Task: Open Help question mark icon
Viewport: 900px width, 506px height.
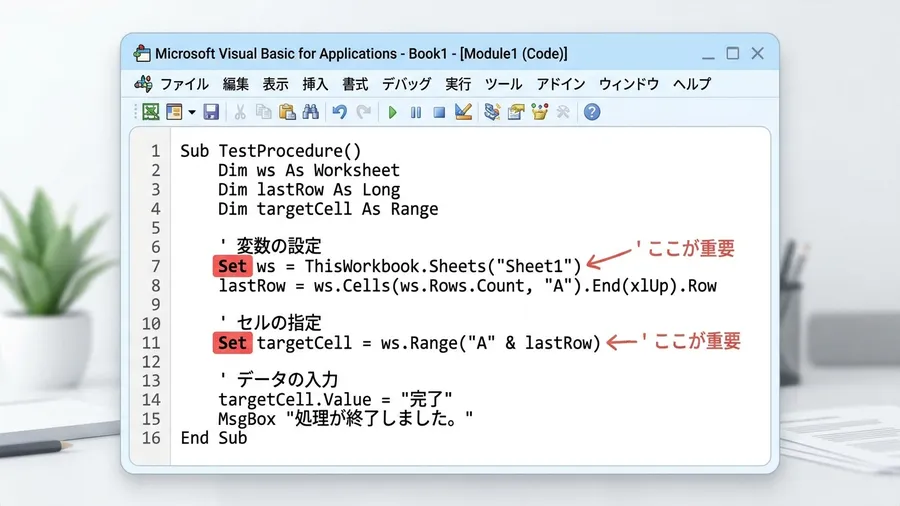Action: [592, 112]
